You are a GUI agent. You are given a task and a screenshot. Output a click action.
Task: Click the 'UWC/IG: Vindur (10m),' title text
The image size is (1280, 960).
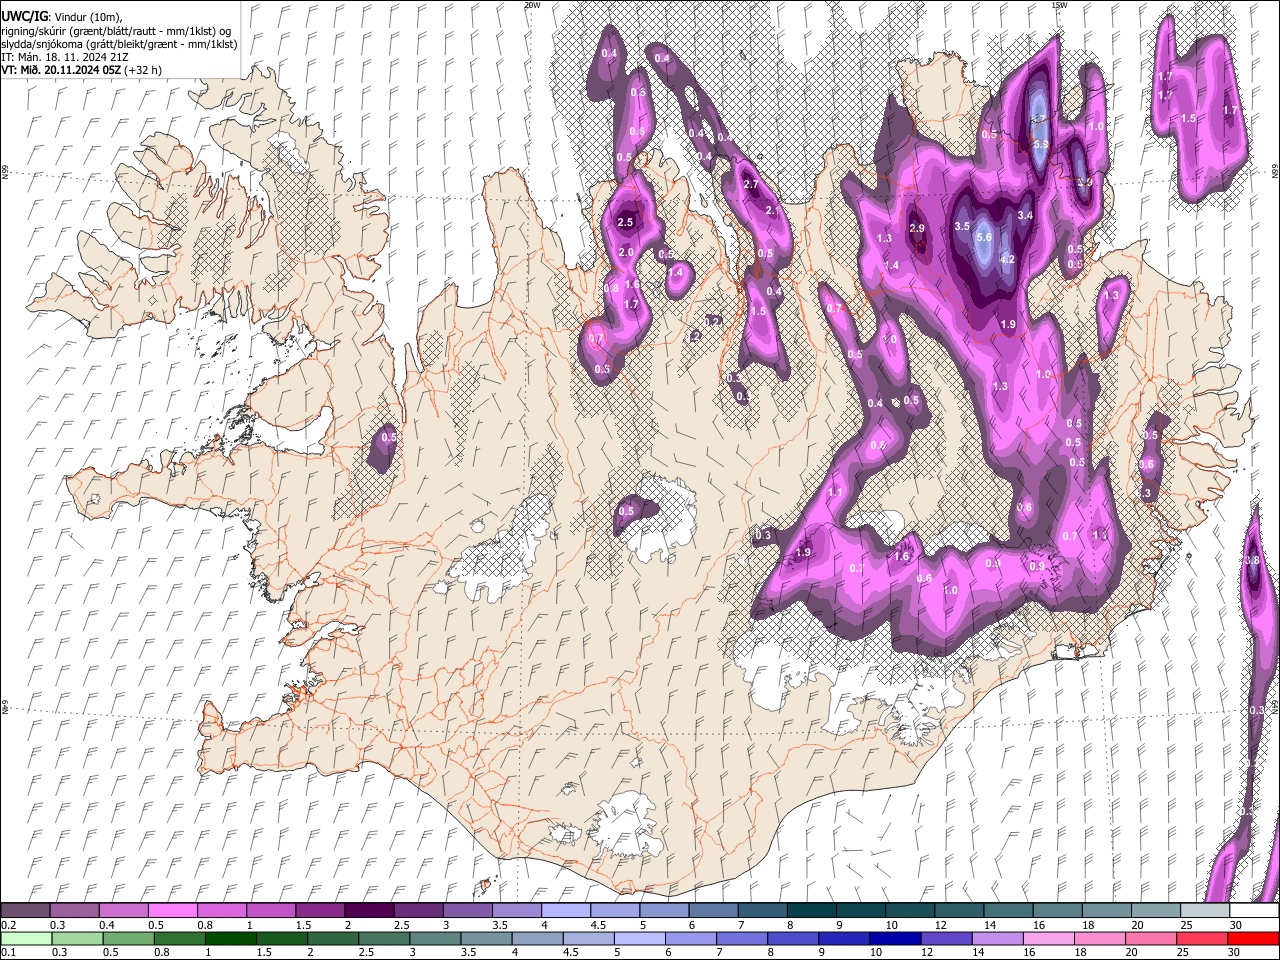62,17
